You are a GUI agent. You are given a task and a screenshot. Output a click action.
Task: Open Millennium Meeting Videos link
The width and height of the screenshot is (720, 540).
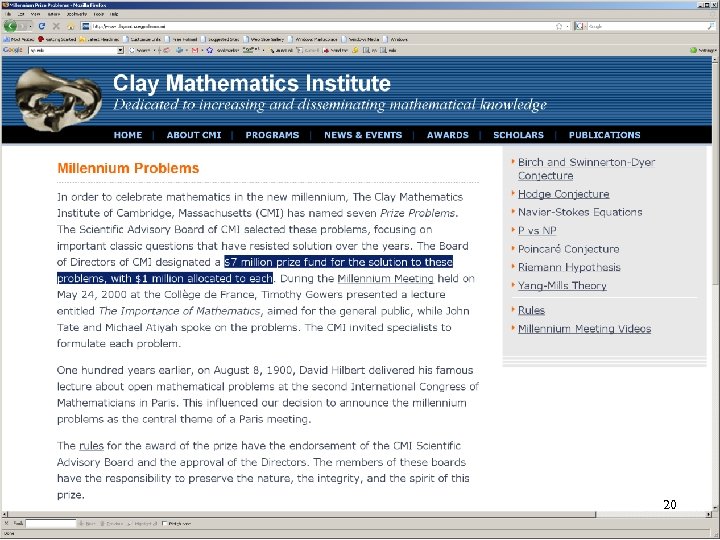[x=585, y=329]
